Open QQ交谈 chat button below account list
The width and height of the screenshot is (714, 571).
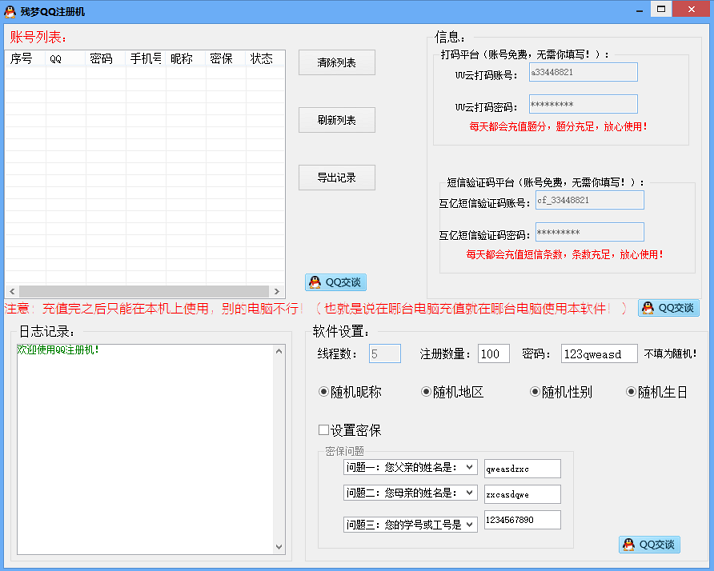point(336,282)
